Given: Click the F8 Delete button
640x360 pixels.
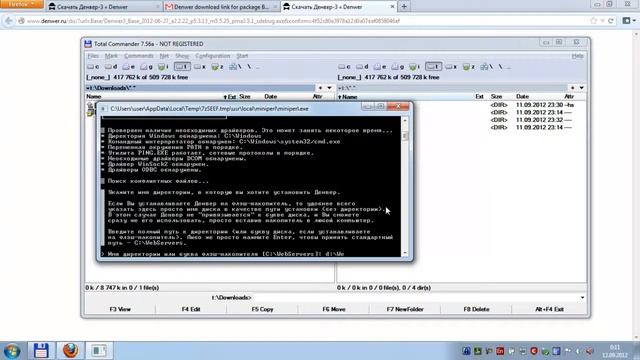Looking at the screenshot, I should [476, 309].
